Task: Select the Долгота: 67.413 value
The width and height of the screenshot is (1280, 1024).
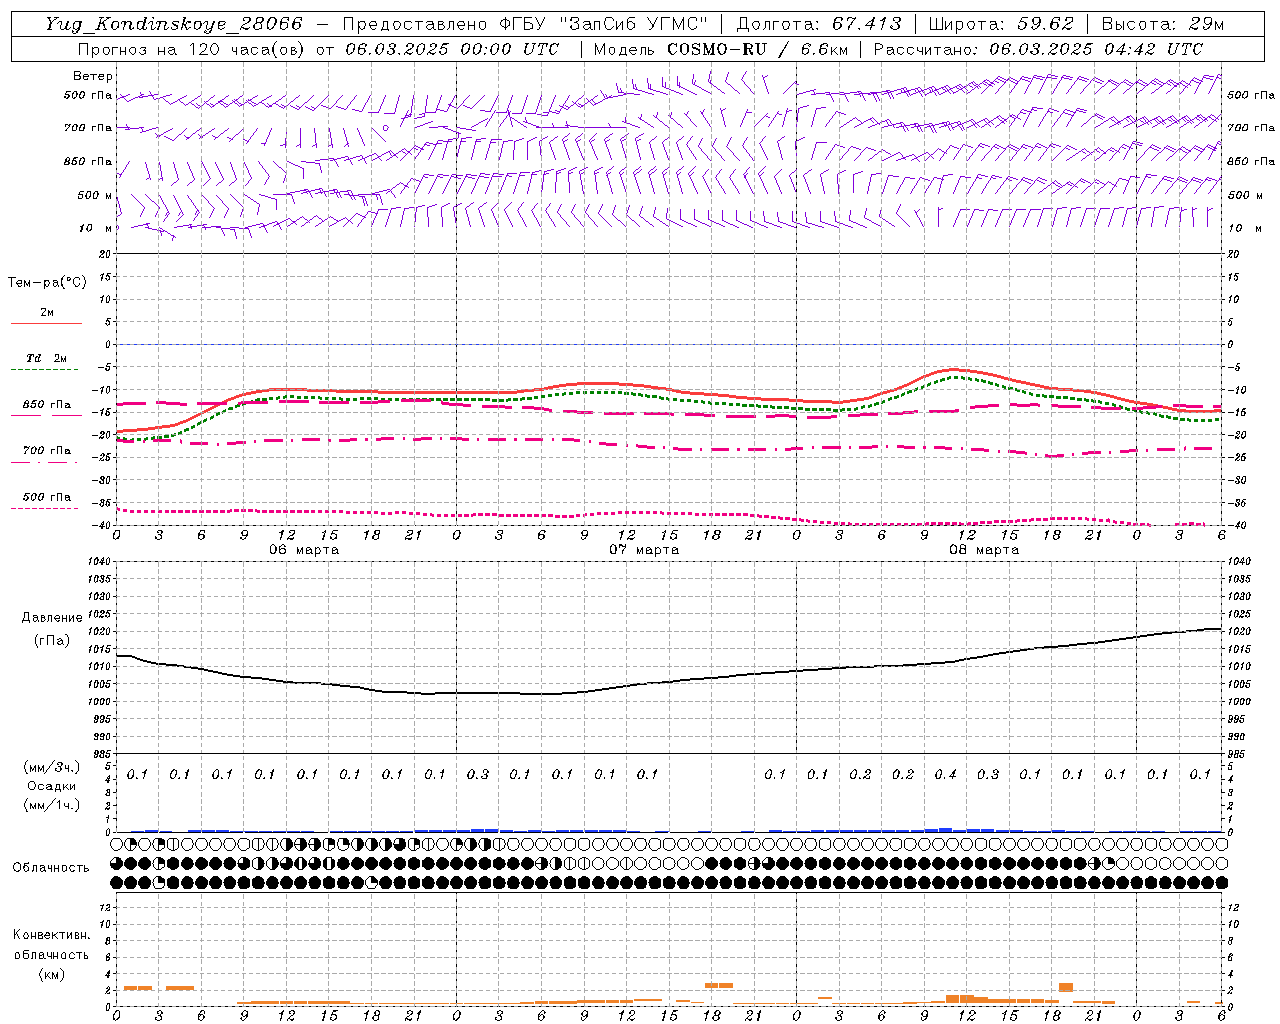Action: click(x=819, y=24)
